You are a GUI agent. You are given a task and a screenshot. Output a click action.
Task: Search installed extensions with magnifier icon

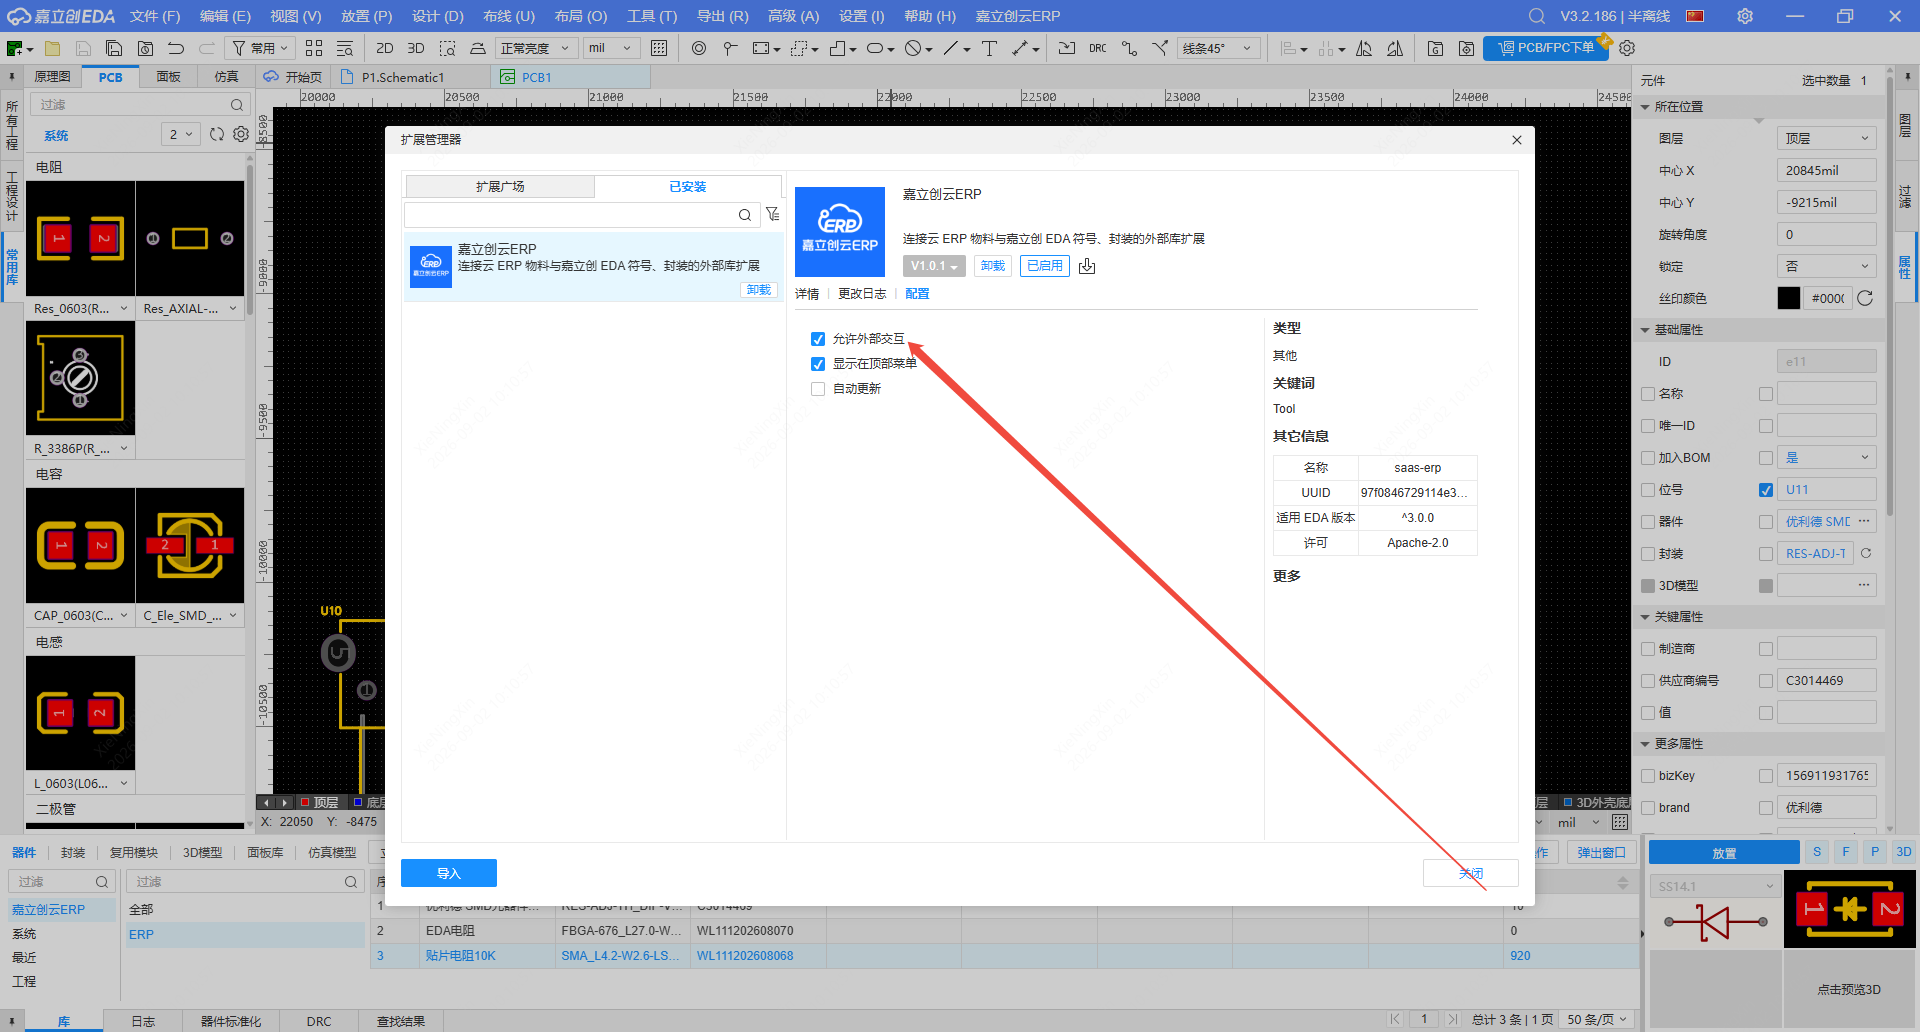[745, 215]
